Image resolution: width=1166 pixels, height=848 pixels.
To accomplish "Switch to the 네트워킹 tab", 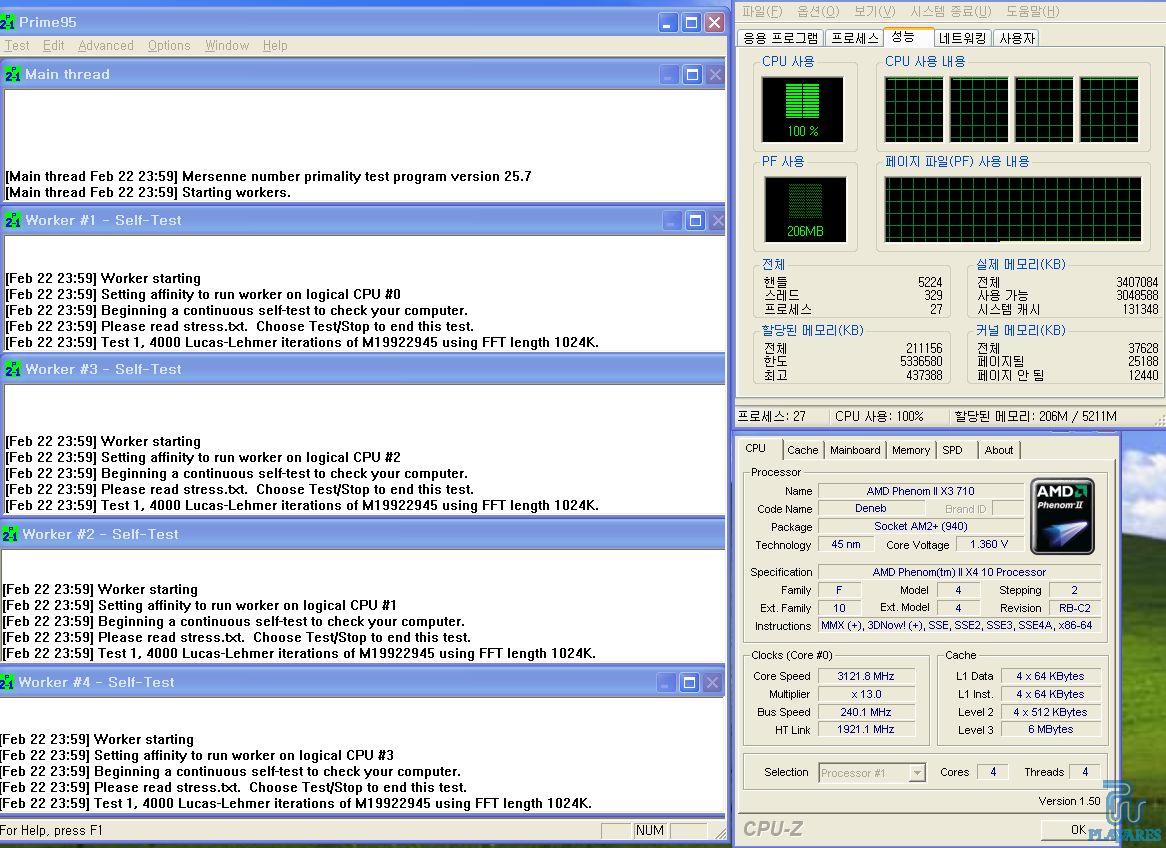I will (x=962, y=38).
